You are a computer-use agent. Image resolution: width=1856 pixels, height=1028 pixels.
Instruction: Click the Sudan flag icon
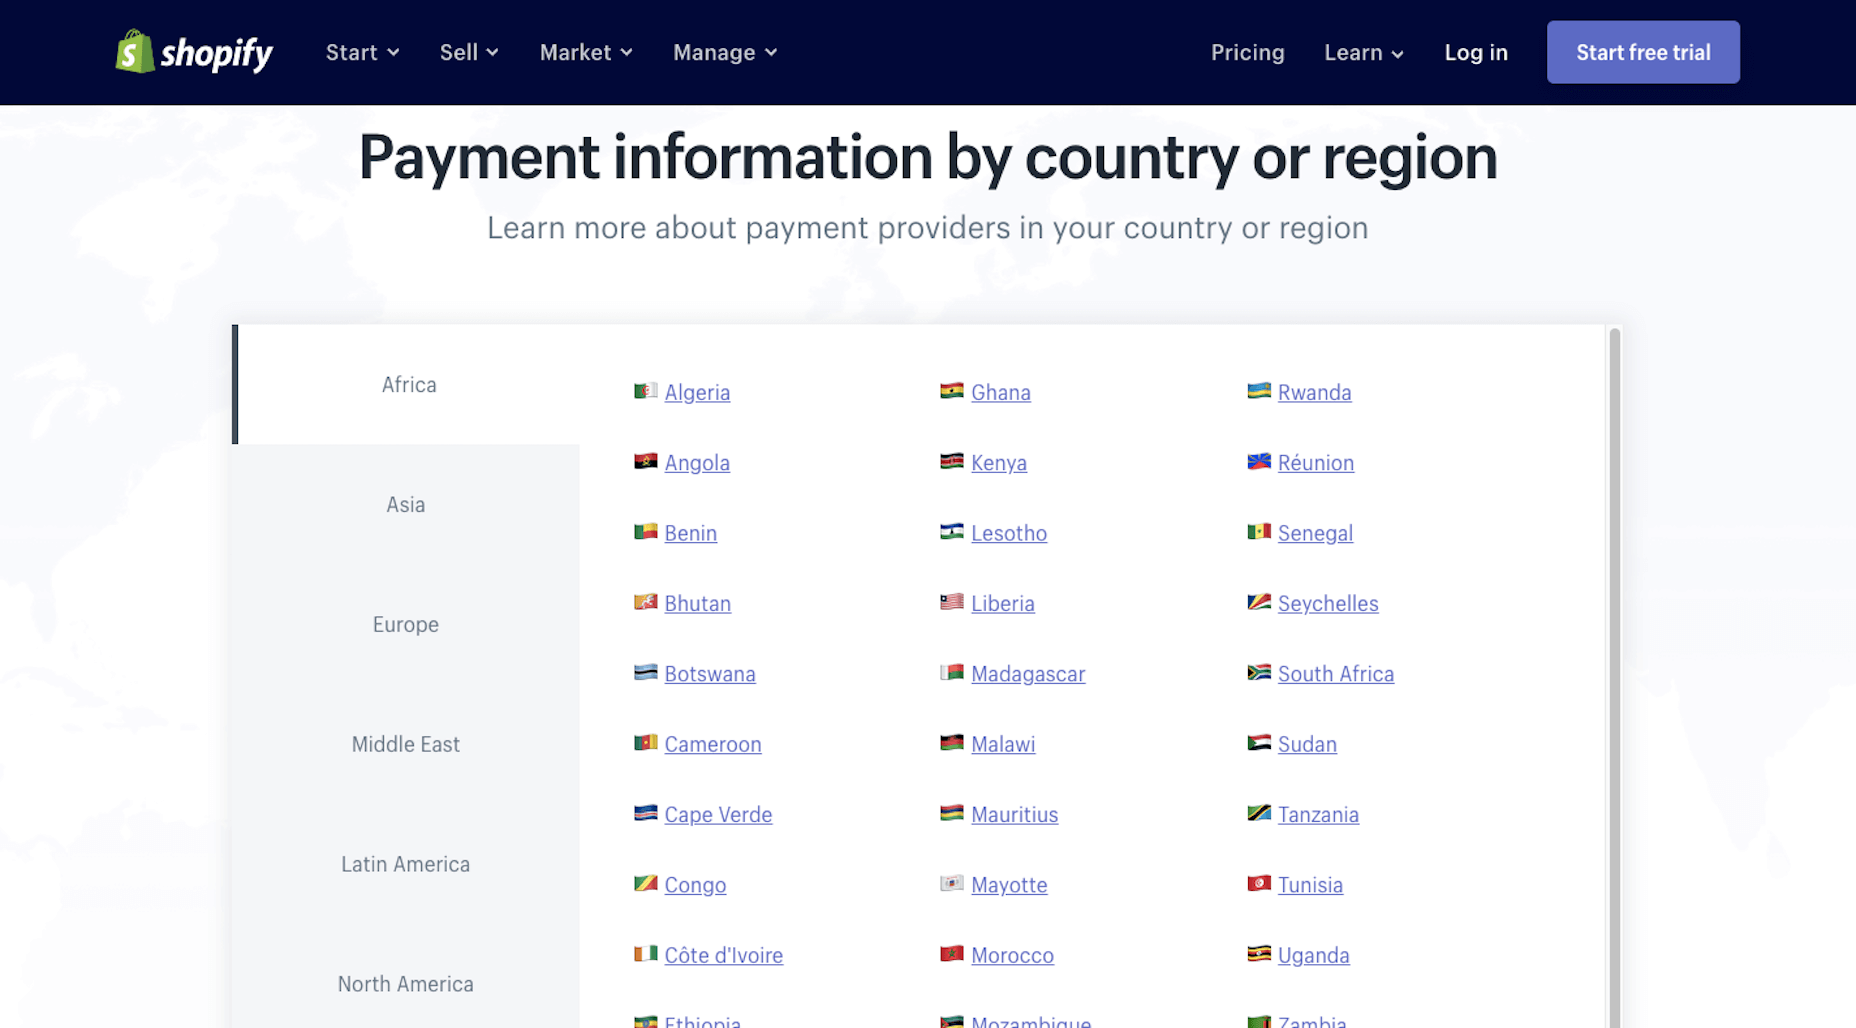[x=1259, y=742]
